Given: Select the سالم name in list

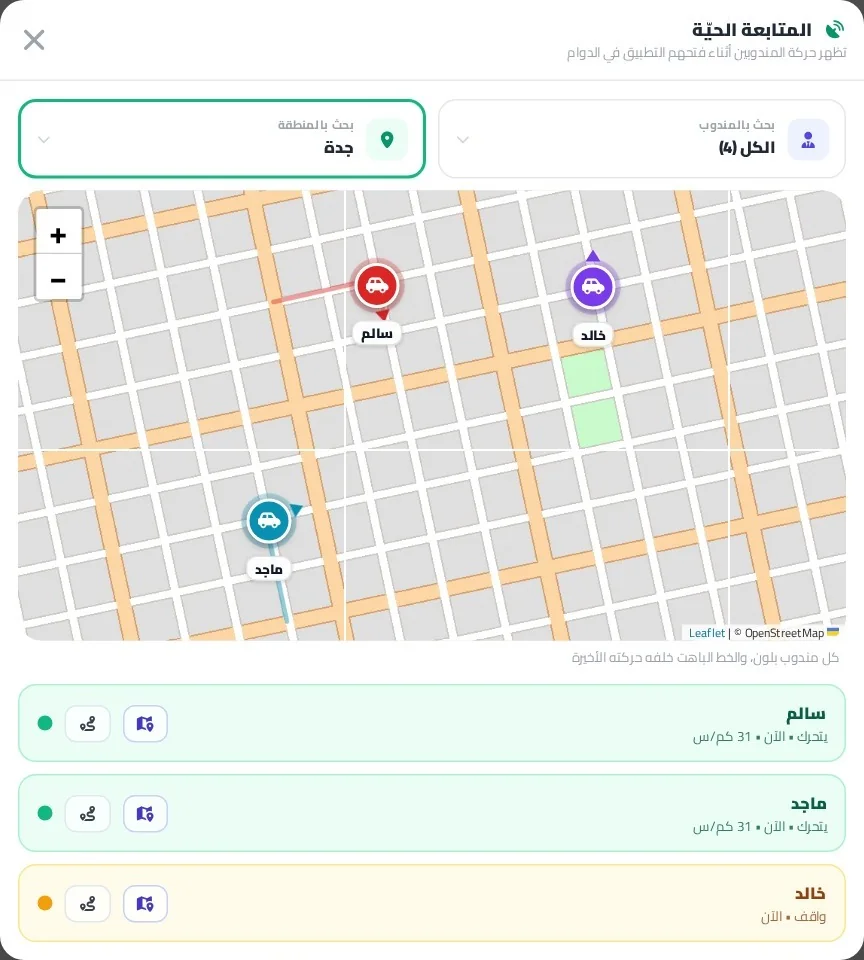Looking at the screenshot, I should coord(805,714).
